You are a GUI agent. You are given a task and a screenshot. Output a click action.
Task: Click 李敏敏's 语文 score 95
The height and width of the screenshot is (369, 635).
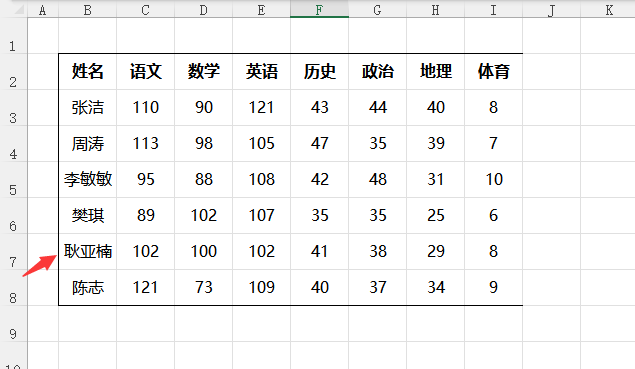[145, 179]
